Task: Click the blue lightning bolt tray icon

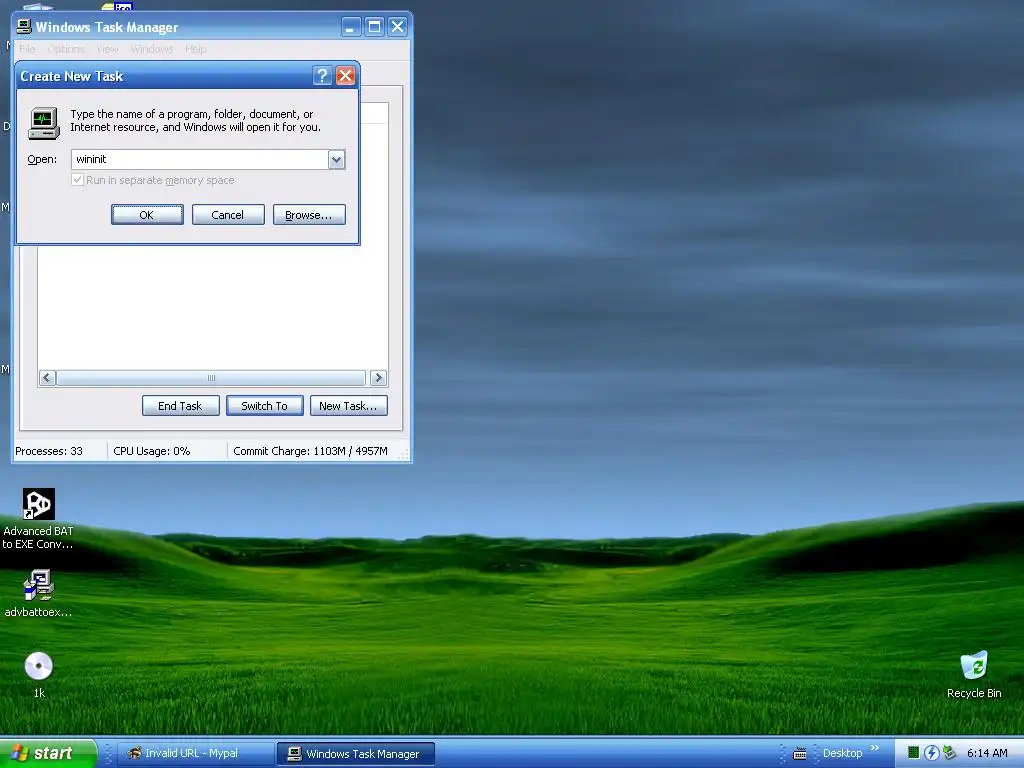Action: 931,753
